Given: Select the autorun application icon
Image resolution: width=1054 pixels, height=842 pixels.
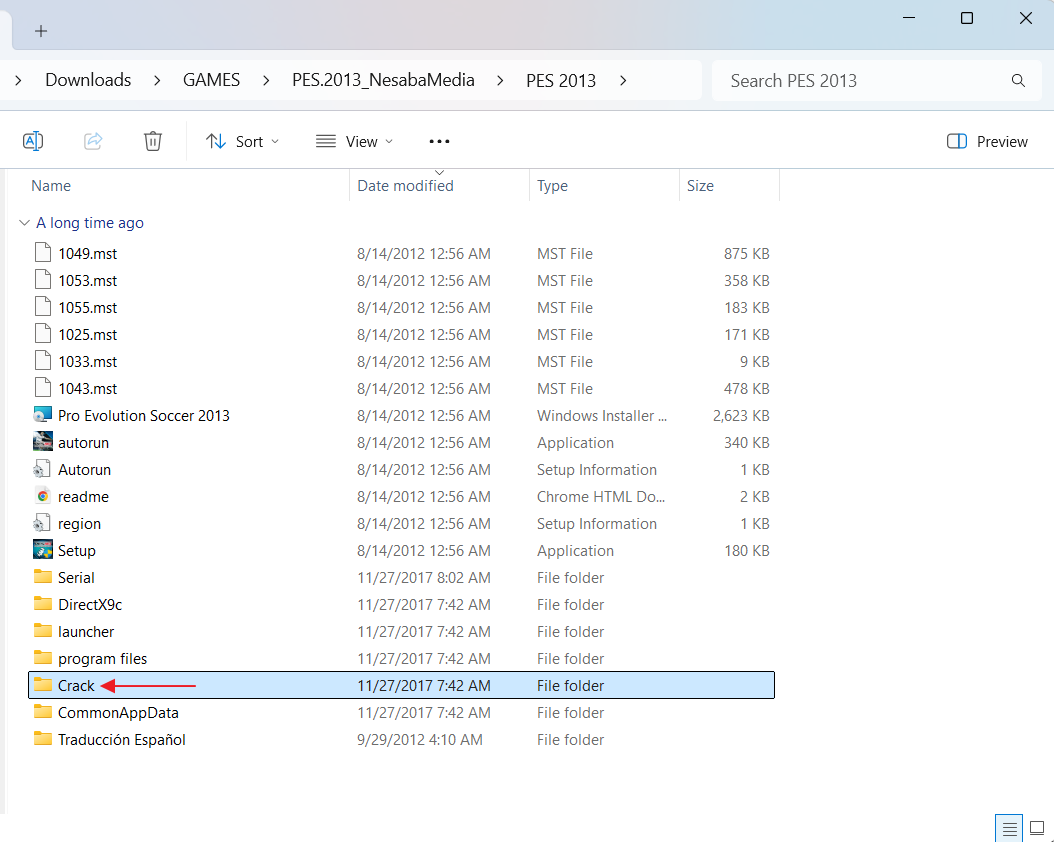Looking at the screenshot, I should [43, 441].
